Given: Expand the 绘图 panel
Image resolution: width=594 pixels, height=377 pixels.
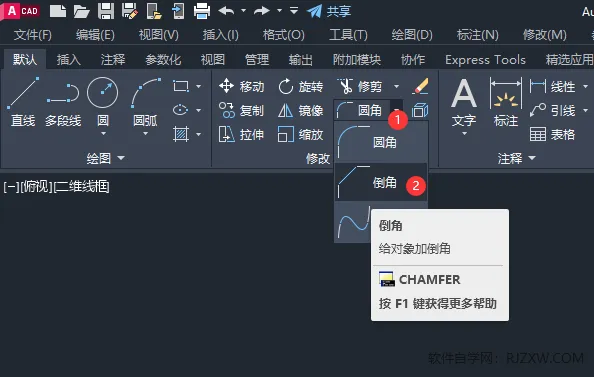Looking at the screenshot, I should 106,158.
